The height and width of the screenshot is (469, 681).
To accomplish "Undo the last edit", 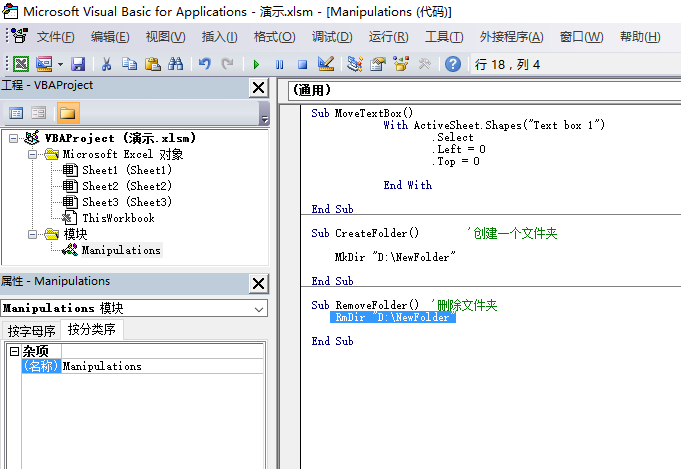I will pyautogui.click(x=204, y=64).
